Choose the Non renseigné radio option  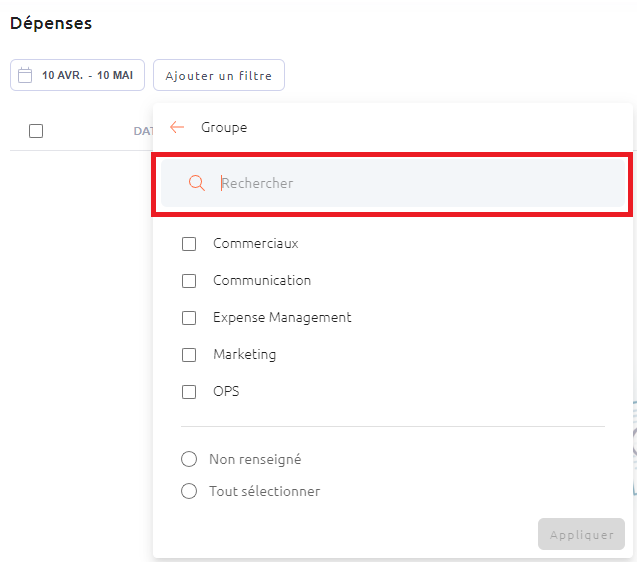pyautogui.click(x=189, y=459)
